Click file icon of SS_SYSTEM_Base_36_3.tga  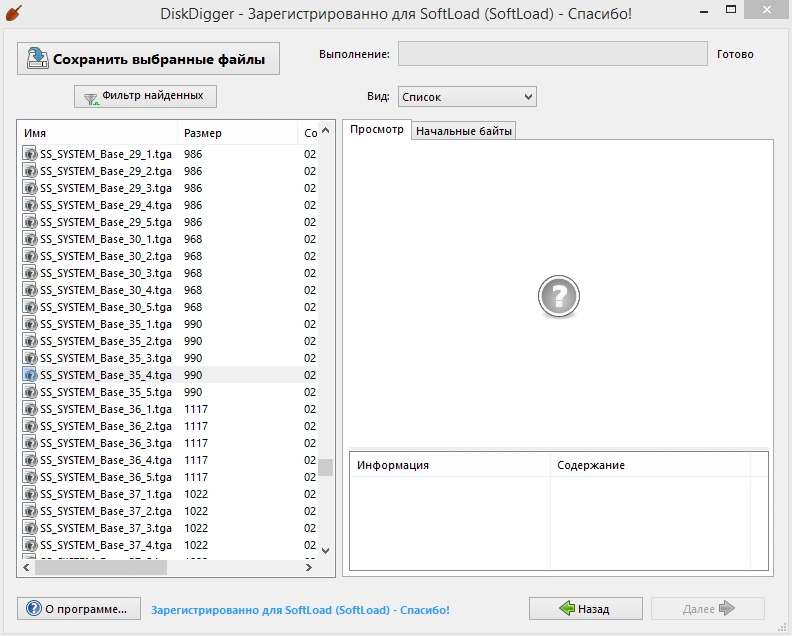(30, 443)
